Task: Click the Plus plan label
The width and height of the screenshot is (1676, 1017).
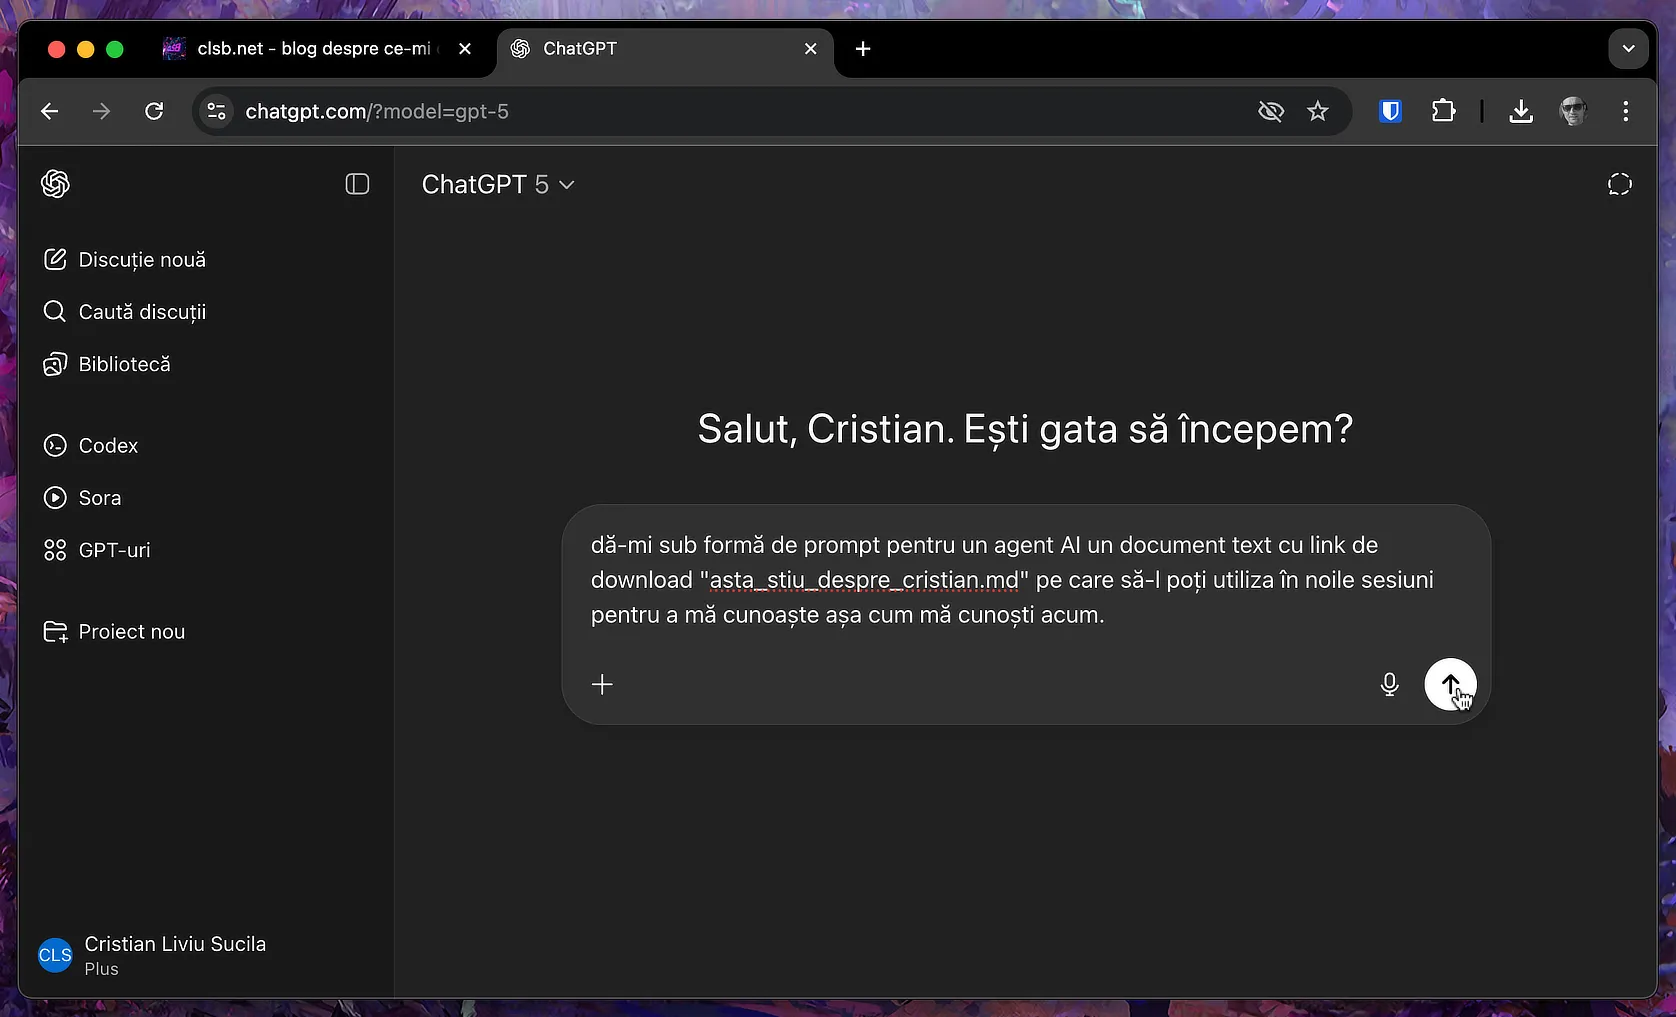Action: [102, 969]
